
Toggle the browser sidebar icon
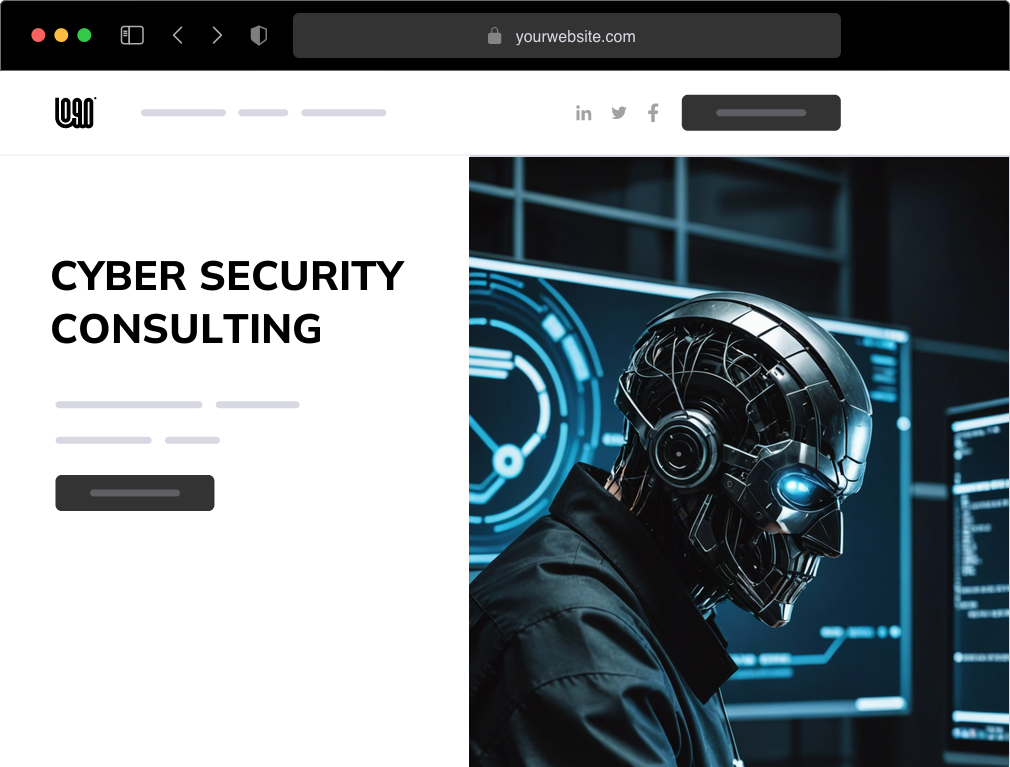pyautogui.click(x=132, y=35)
